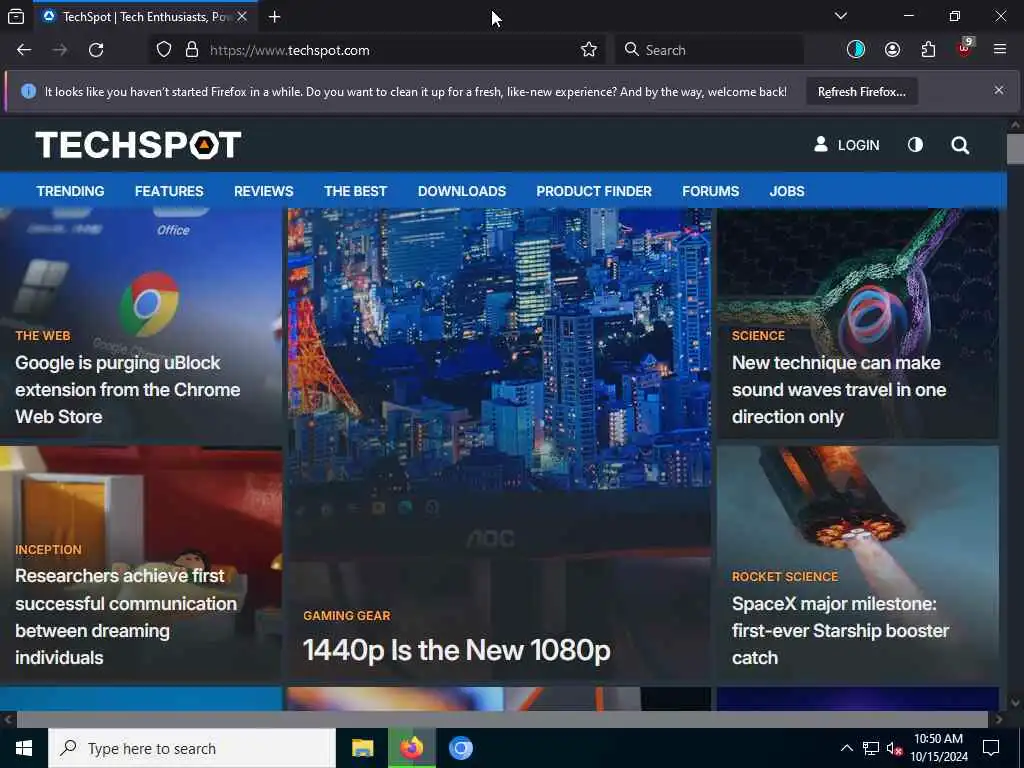The width and height of the screenshot is (1024, 768).
Task: Open the tracking protection shield icon
Action: tap(164, 50)
